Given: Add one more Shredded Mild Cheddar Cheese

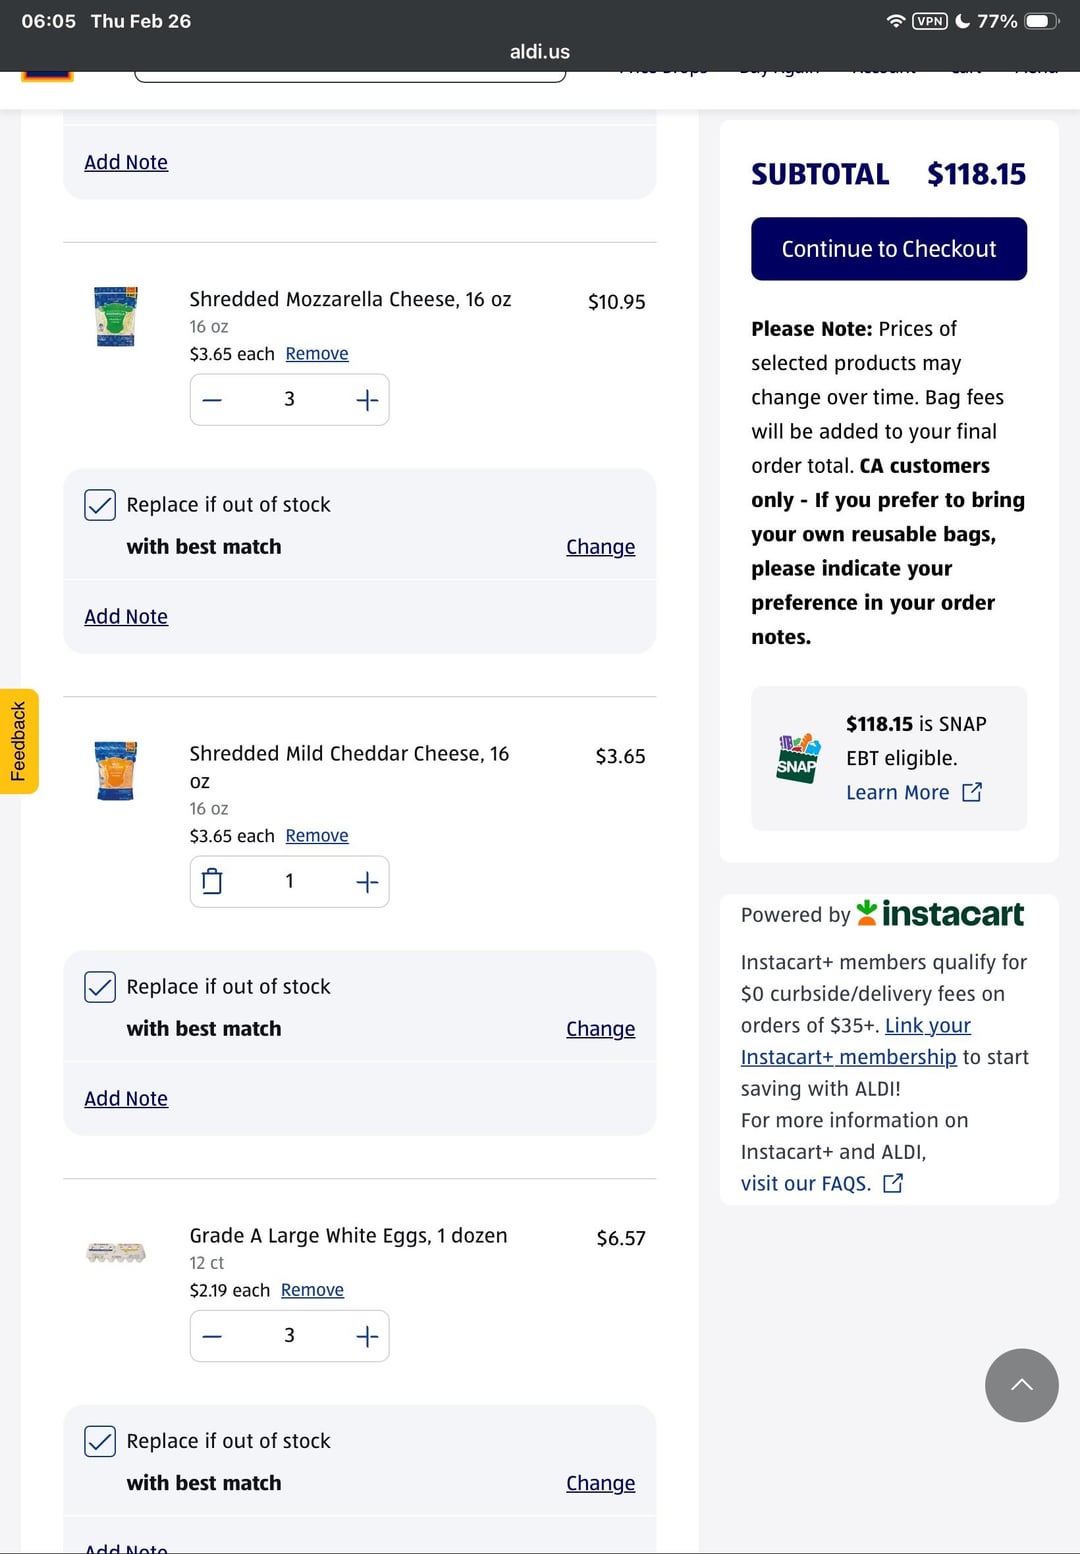Looking at the screenshot, I should tap(367, 882).
